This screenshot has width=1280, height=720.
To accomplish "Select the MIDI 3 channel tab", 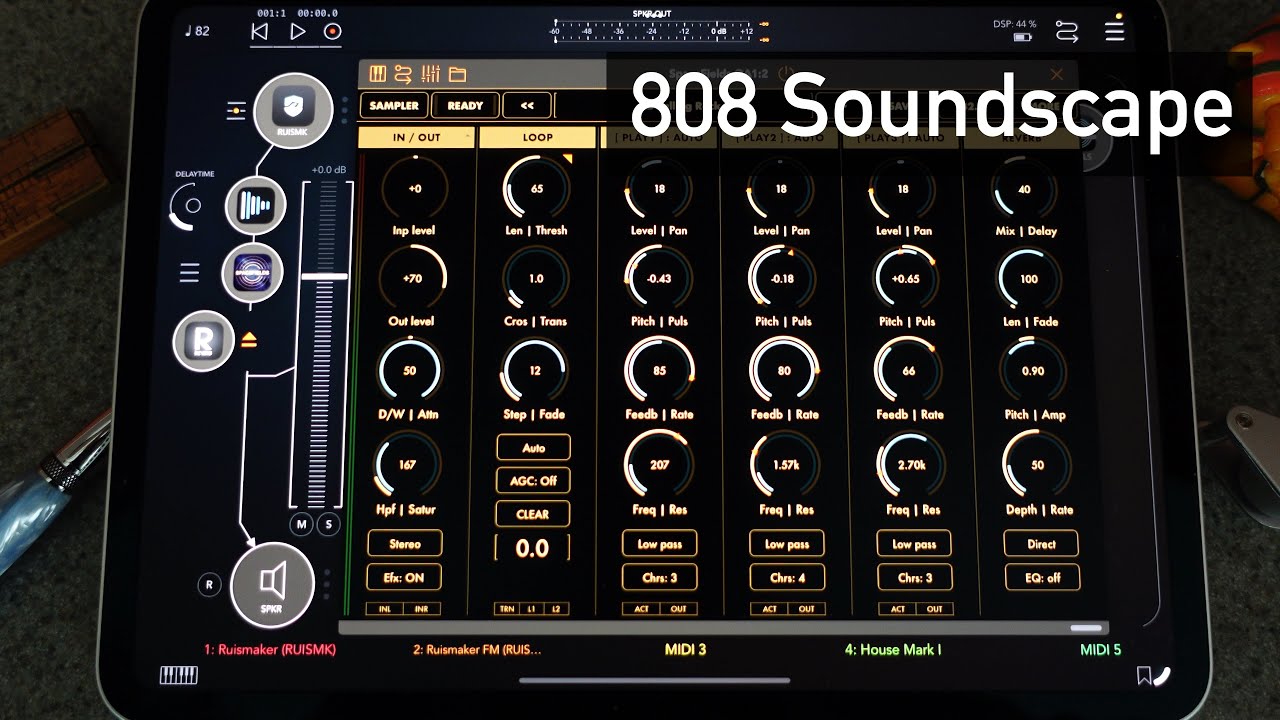I will point(685,650).
